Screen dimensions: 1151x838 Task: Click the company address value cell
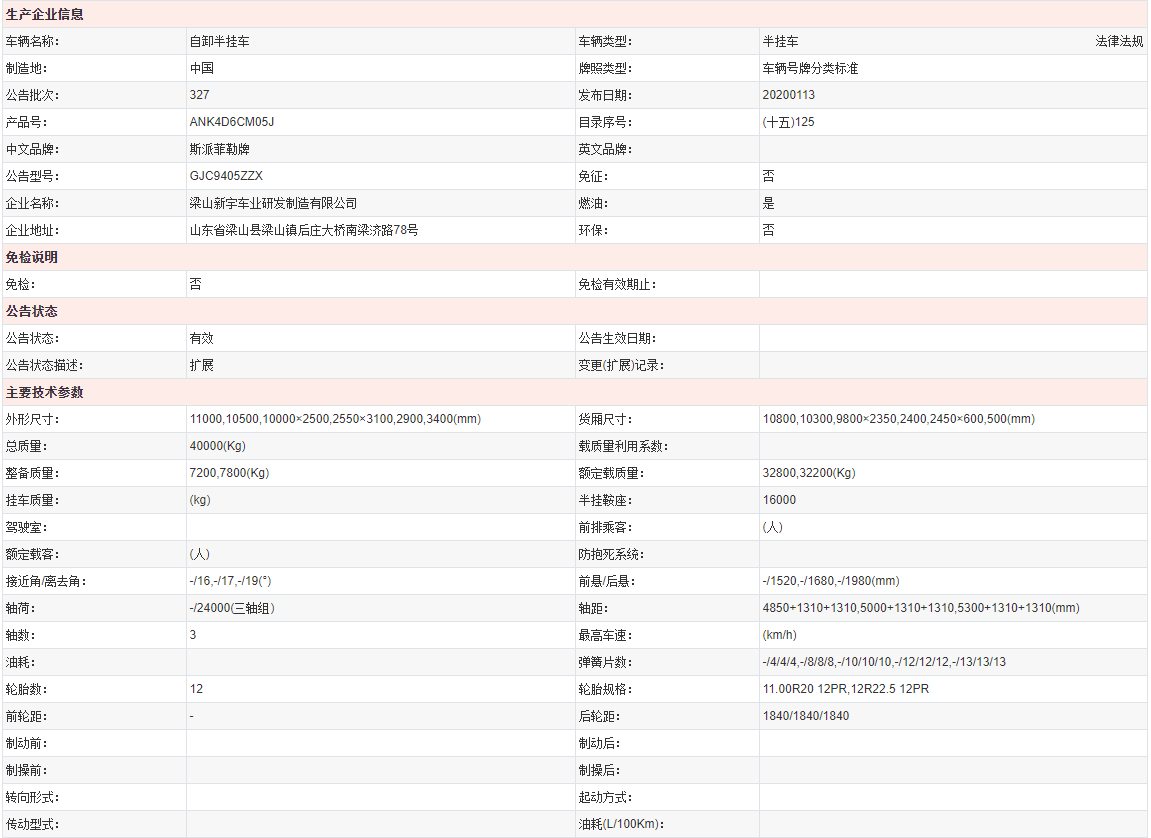coord(304,230)
